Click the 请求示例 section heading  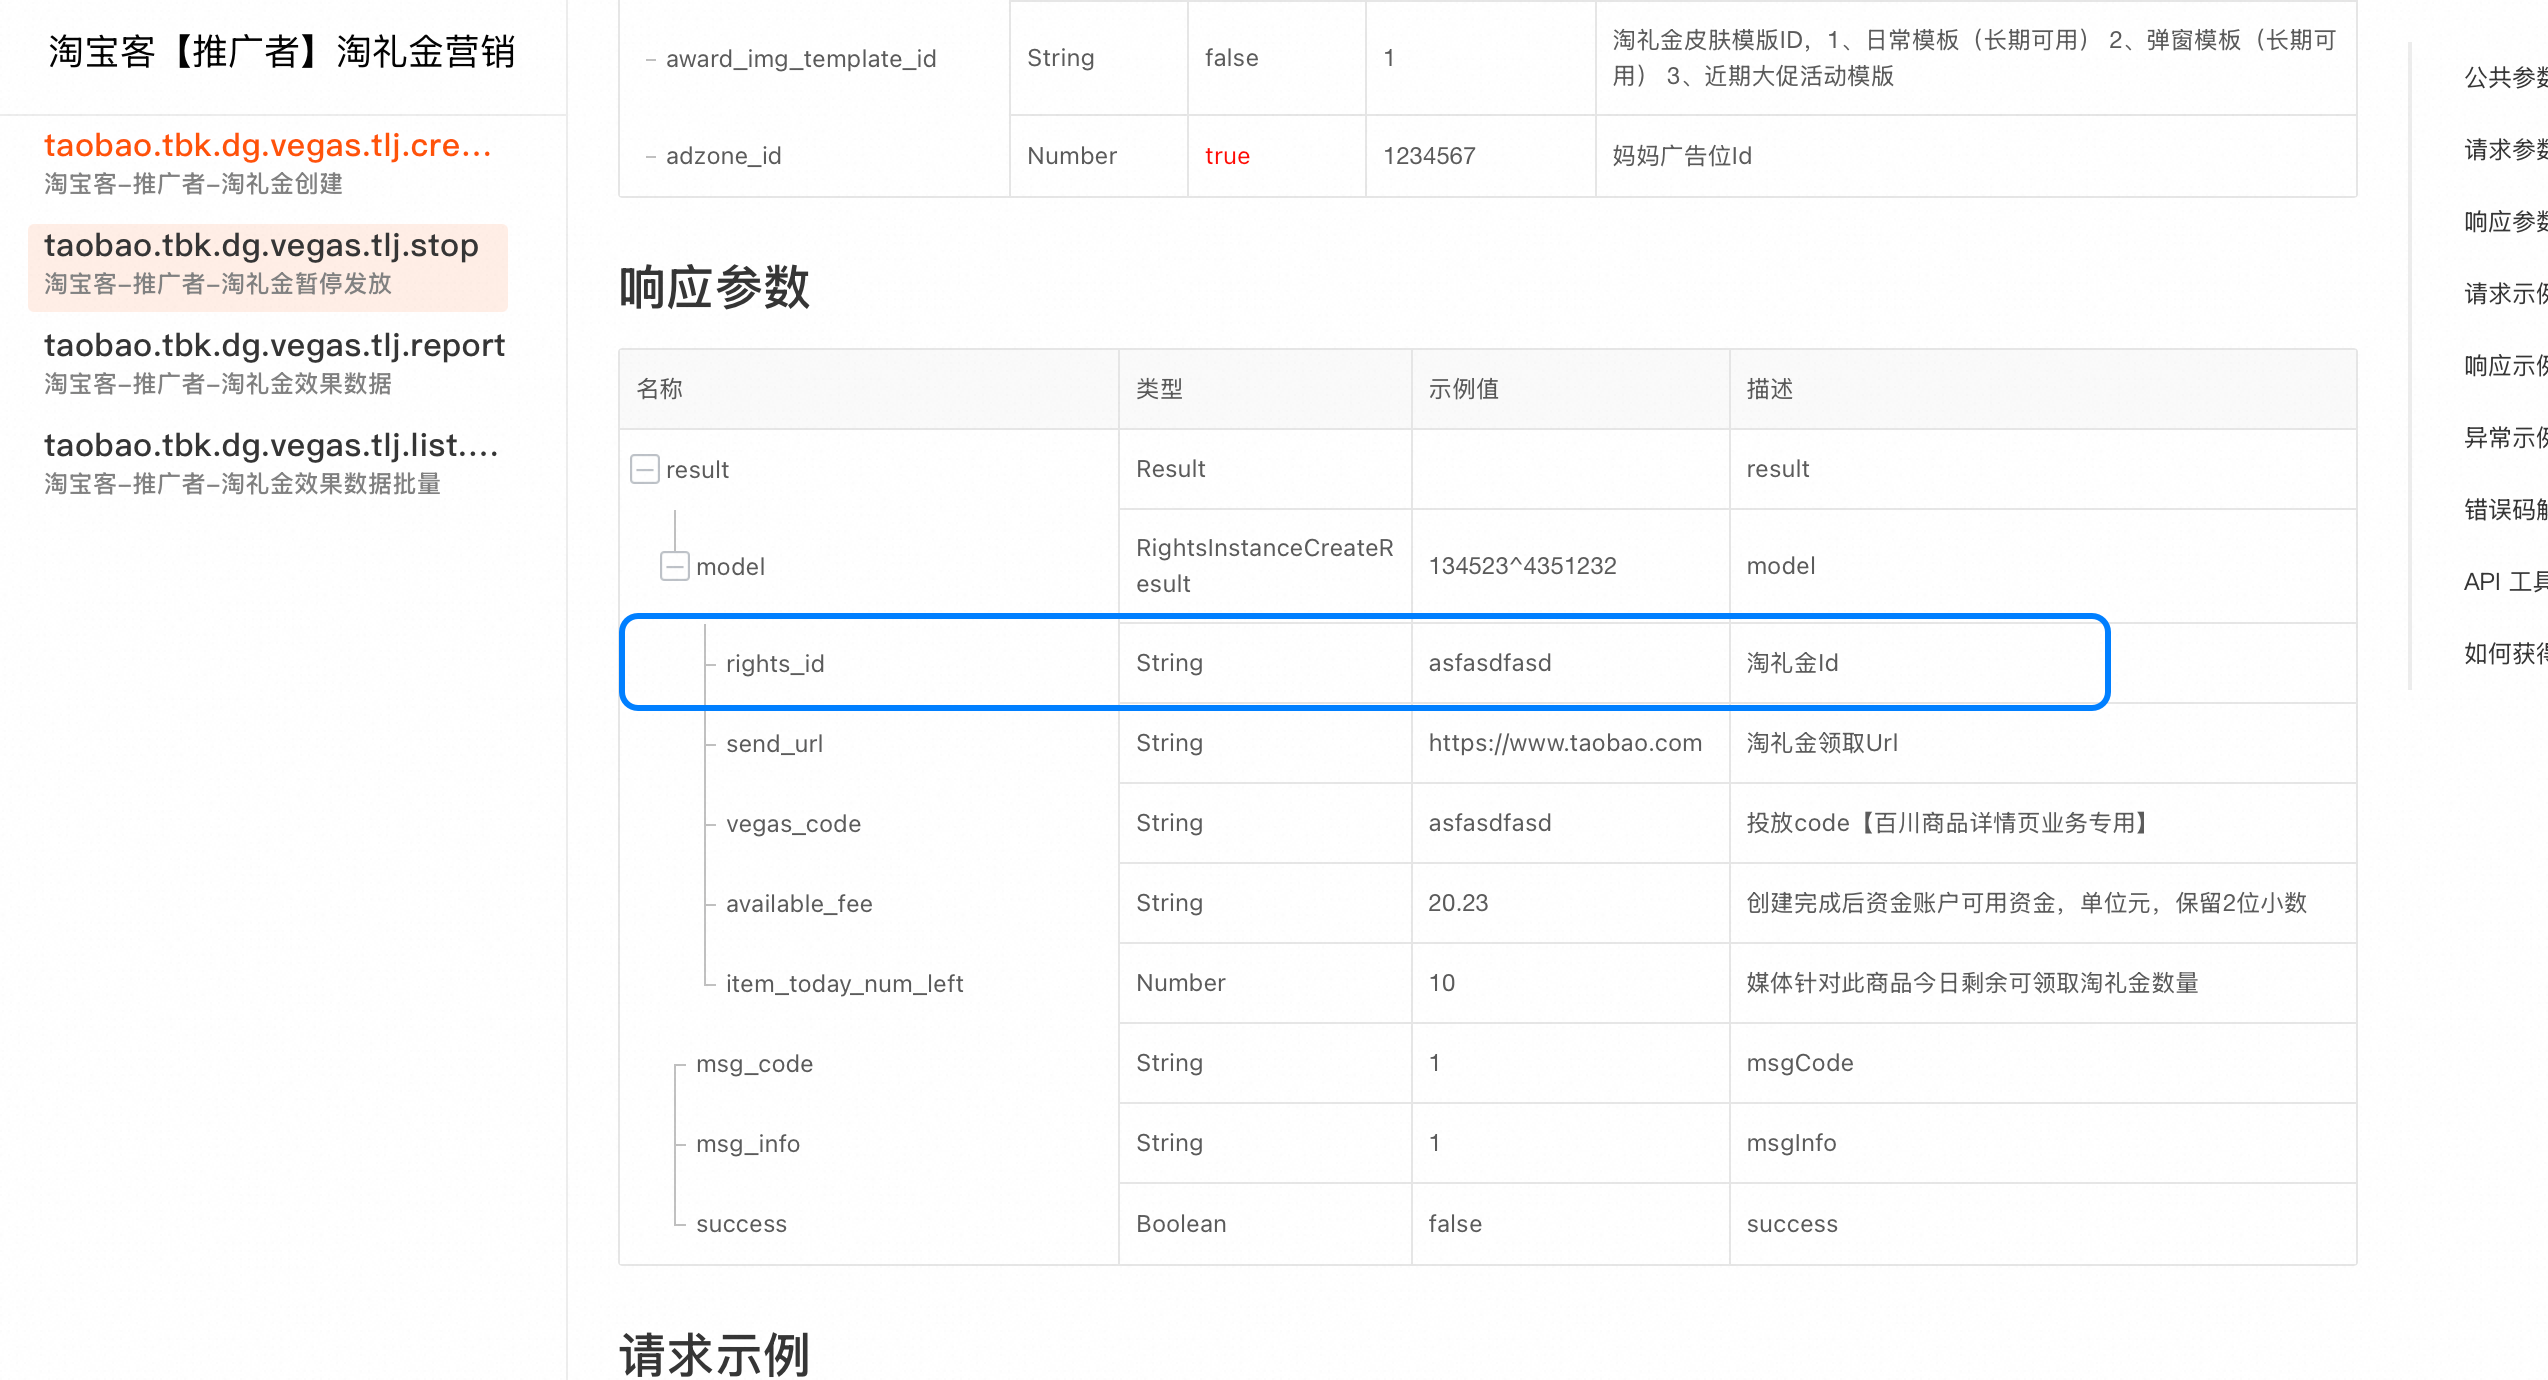714,1354
